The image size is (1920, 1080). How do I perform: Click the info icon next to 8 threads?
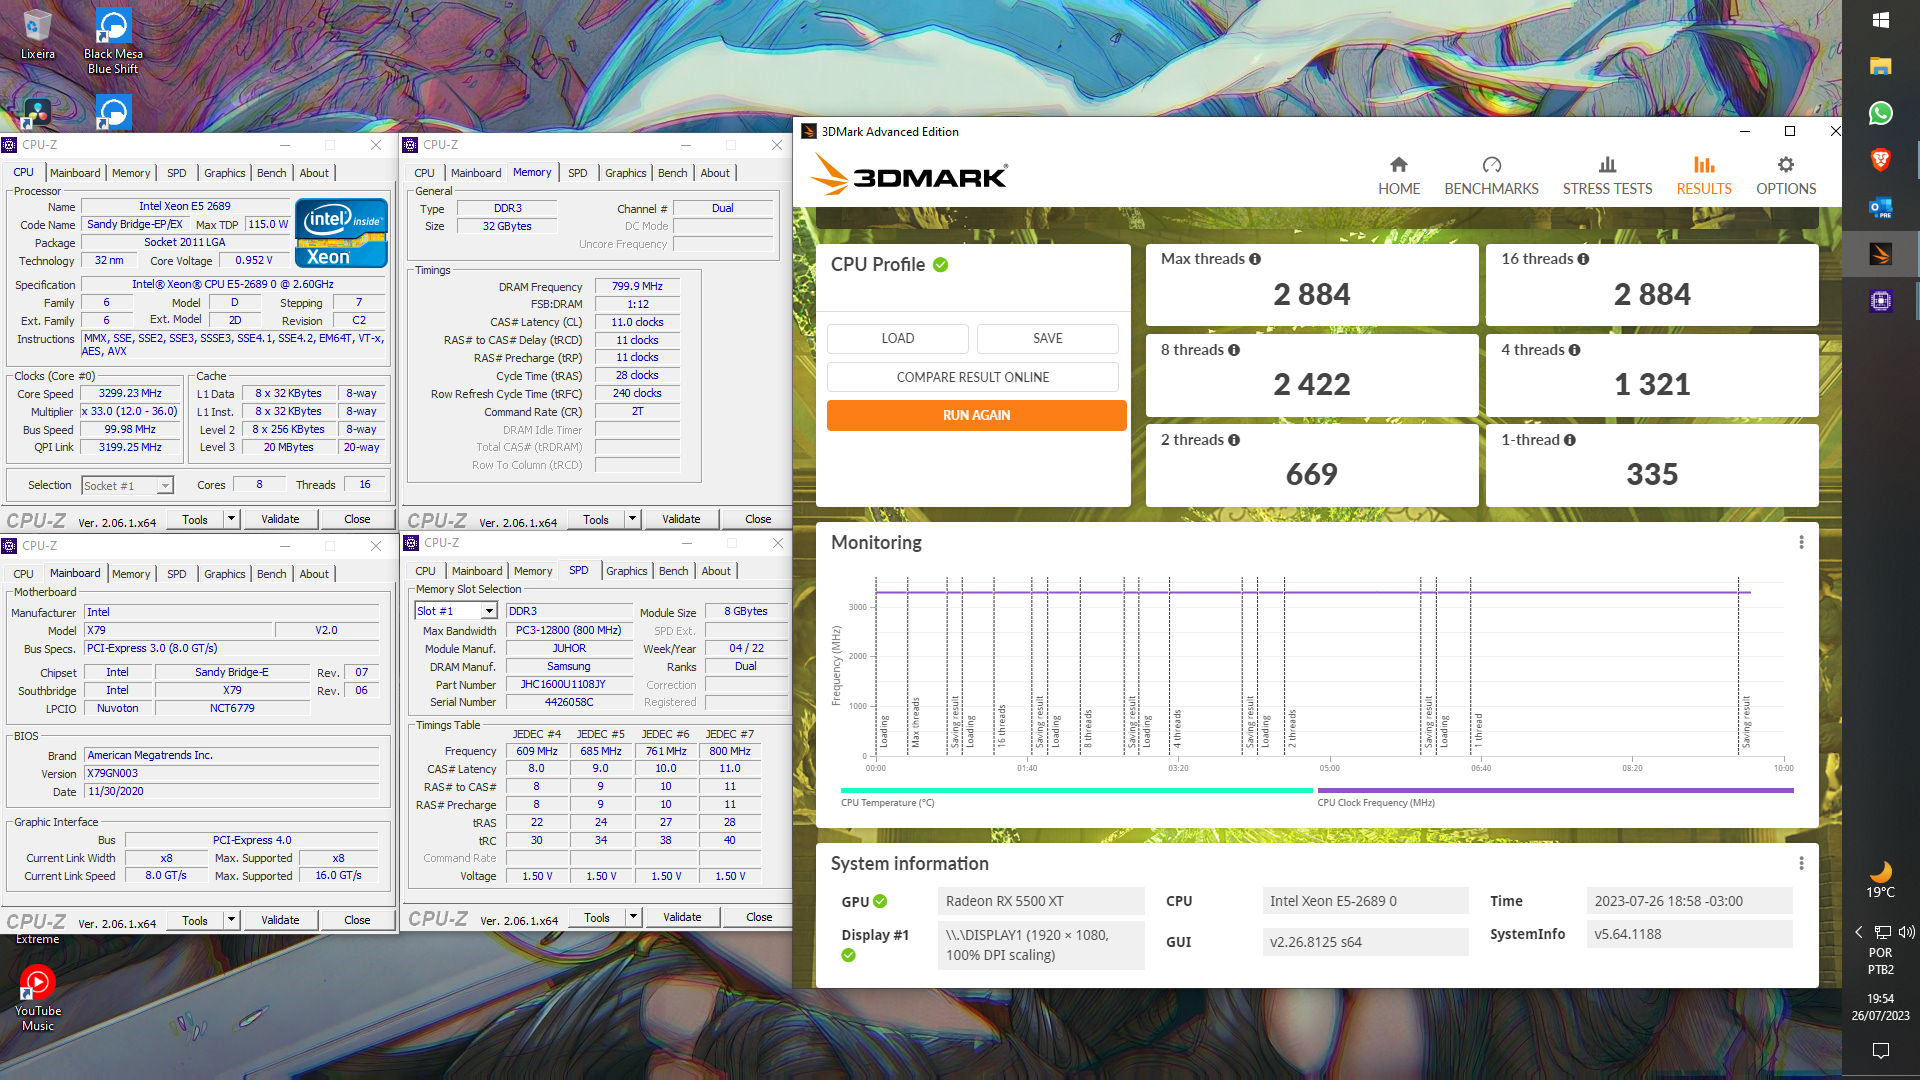click(1234, 350)
